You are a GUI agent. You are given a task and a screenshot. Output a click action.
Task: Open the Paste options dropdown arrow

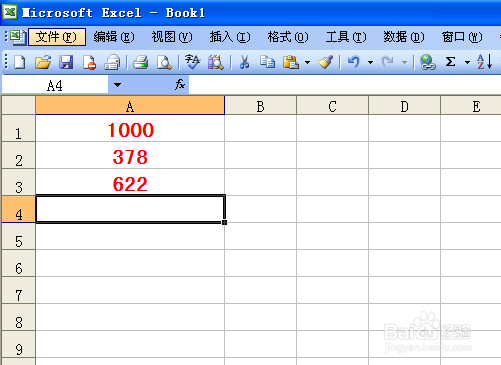[307, 62]
